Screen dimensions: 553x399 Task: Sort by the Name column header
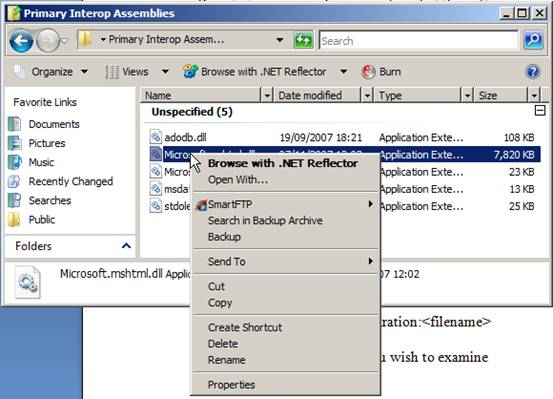pyautogui.click(x=201, y=95)
